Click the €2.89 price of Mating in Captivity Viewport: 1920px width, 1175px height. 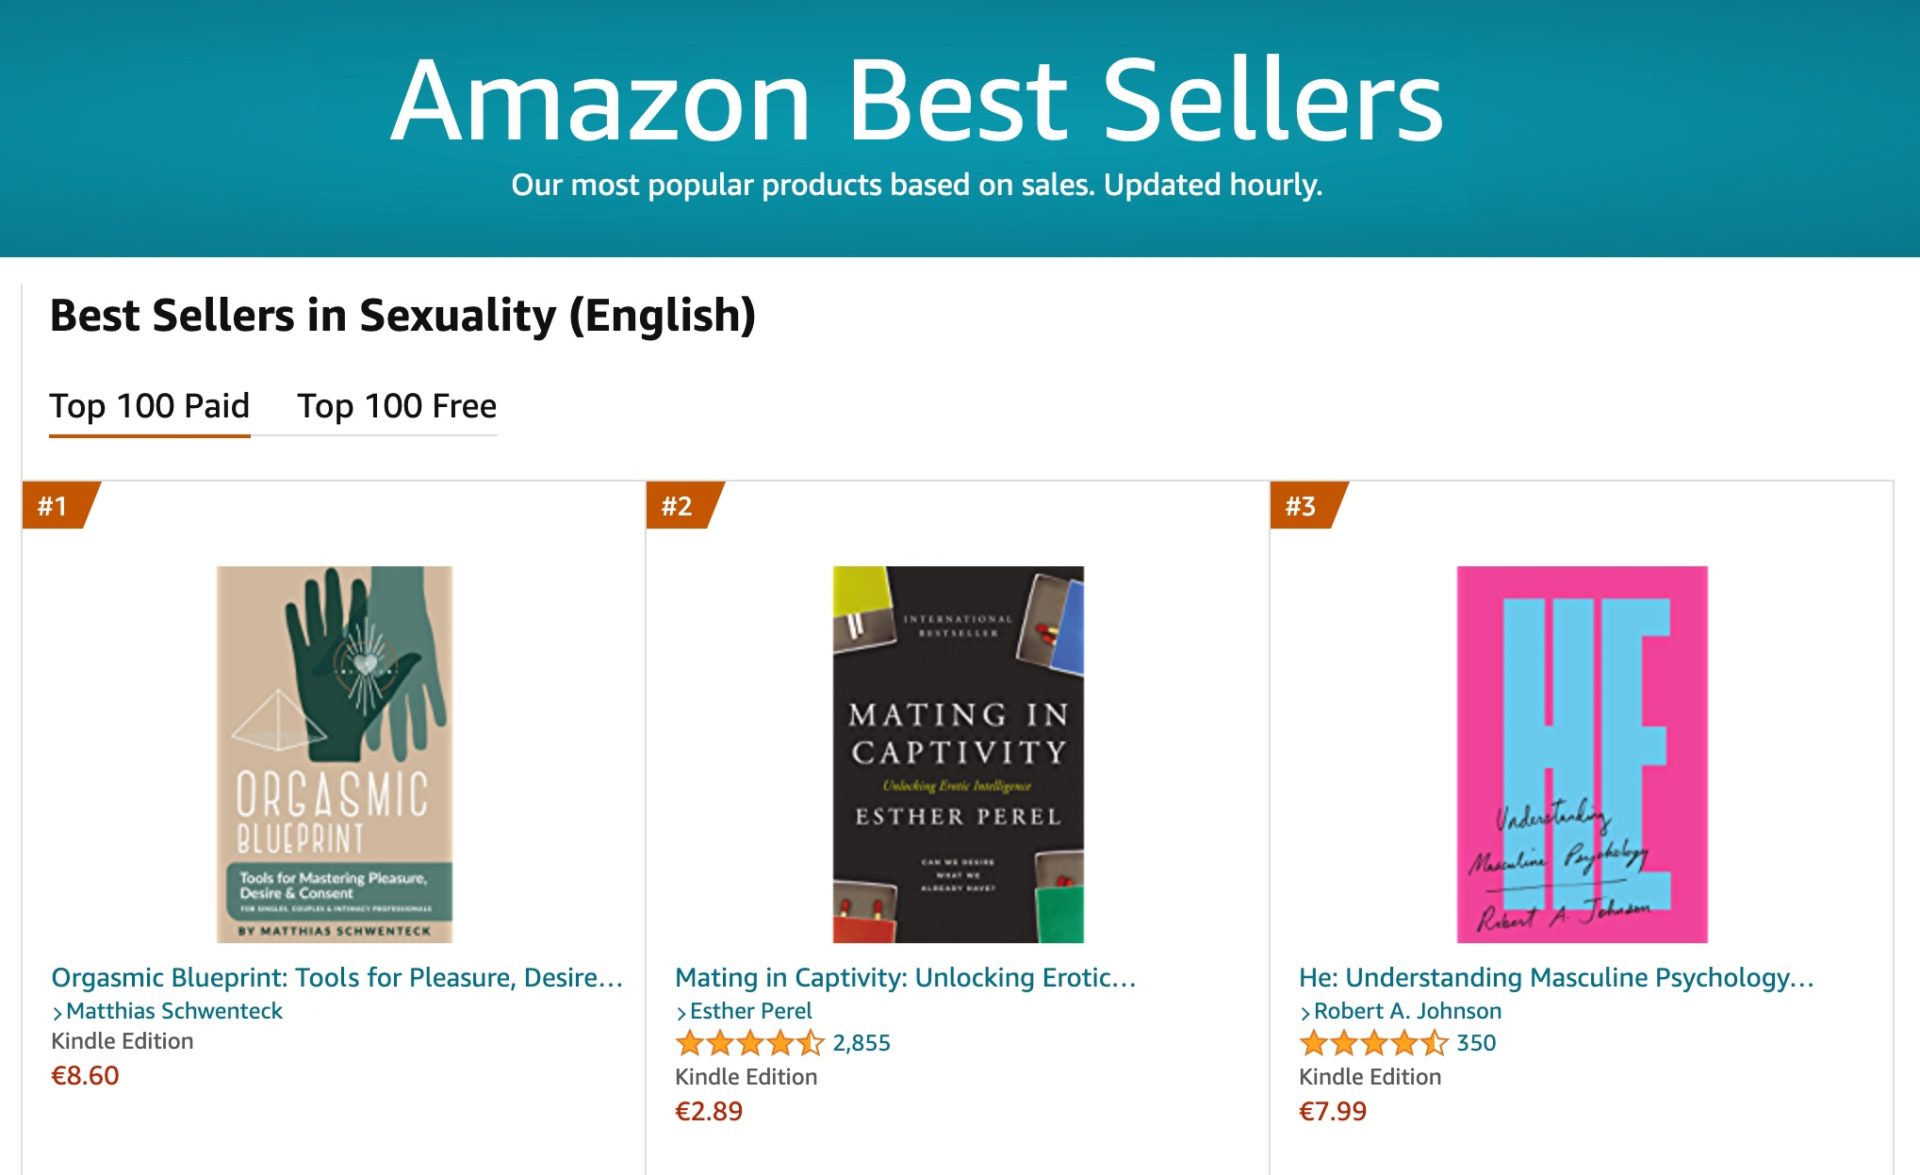coord(709,1111)
